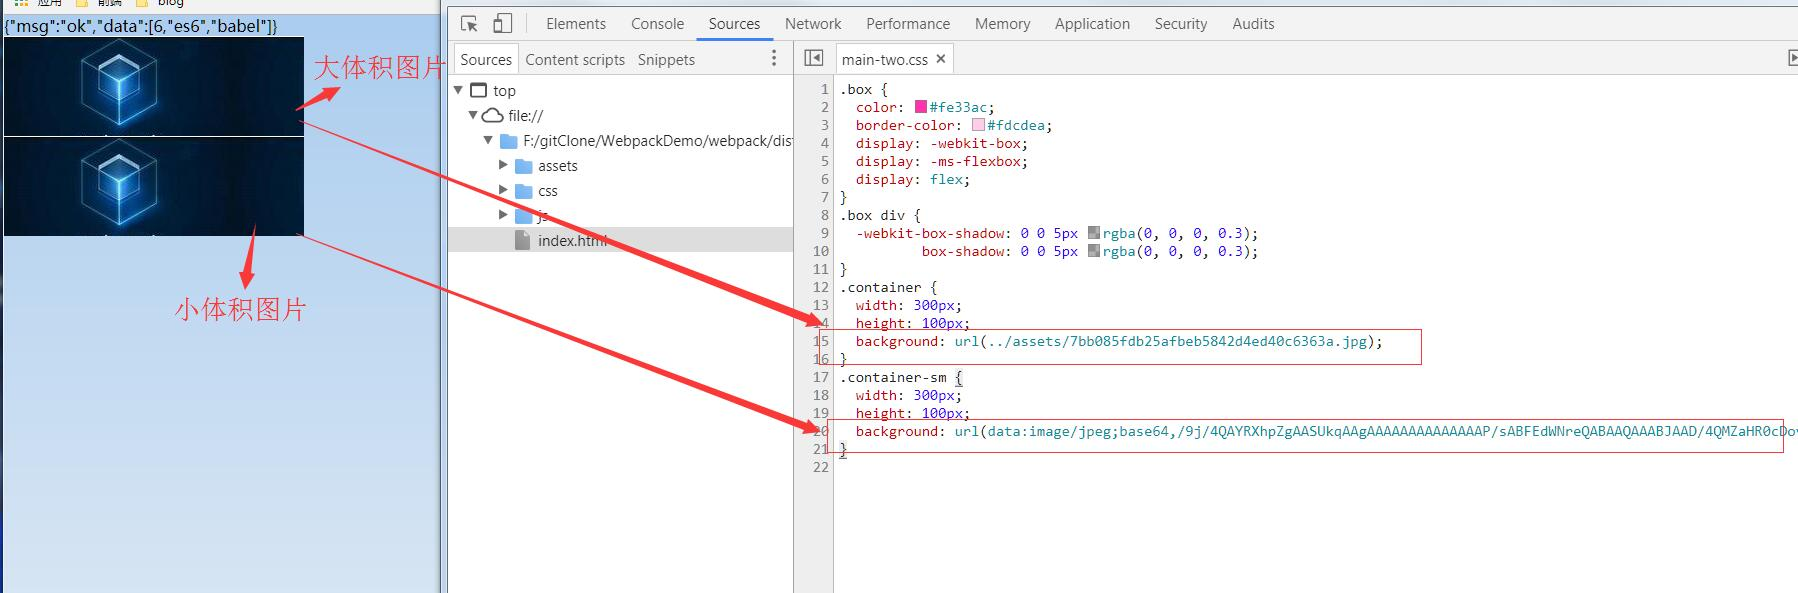
Task: Collapse the file:// tree node
Action: [473, 115]
